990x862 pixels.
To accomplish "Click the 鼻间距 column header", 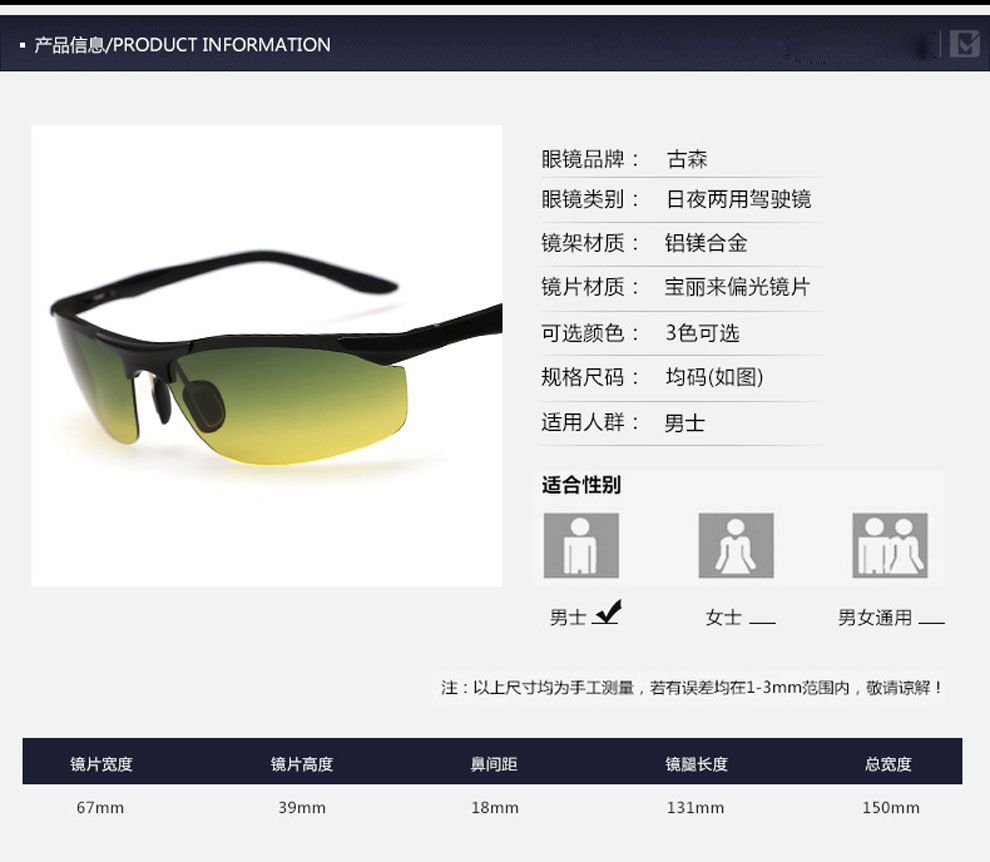I will [494, 764].
